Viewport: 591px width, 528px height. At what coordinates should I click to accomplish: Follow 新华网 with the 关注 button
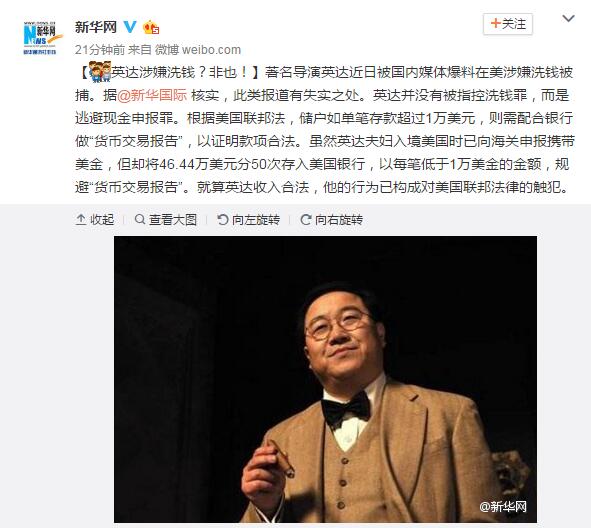click(508, 24)
